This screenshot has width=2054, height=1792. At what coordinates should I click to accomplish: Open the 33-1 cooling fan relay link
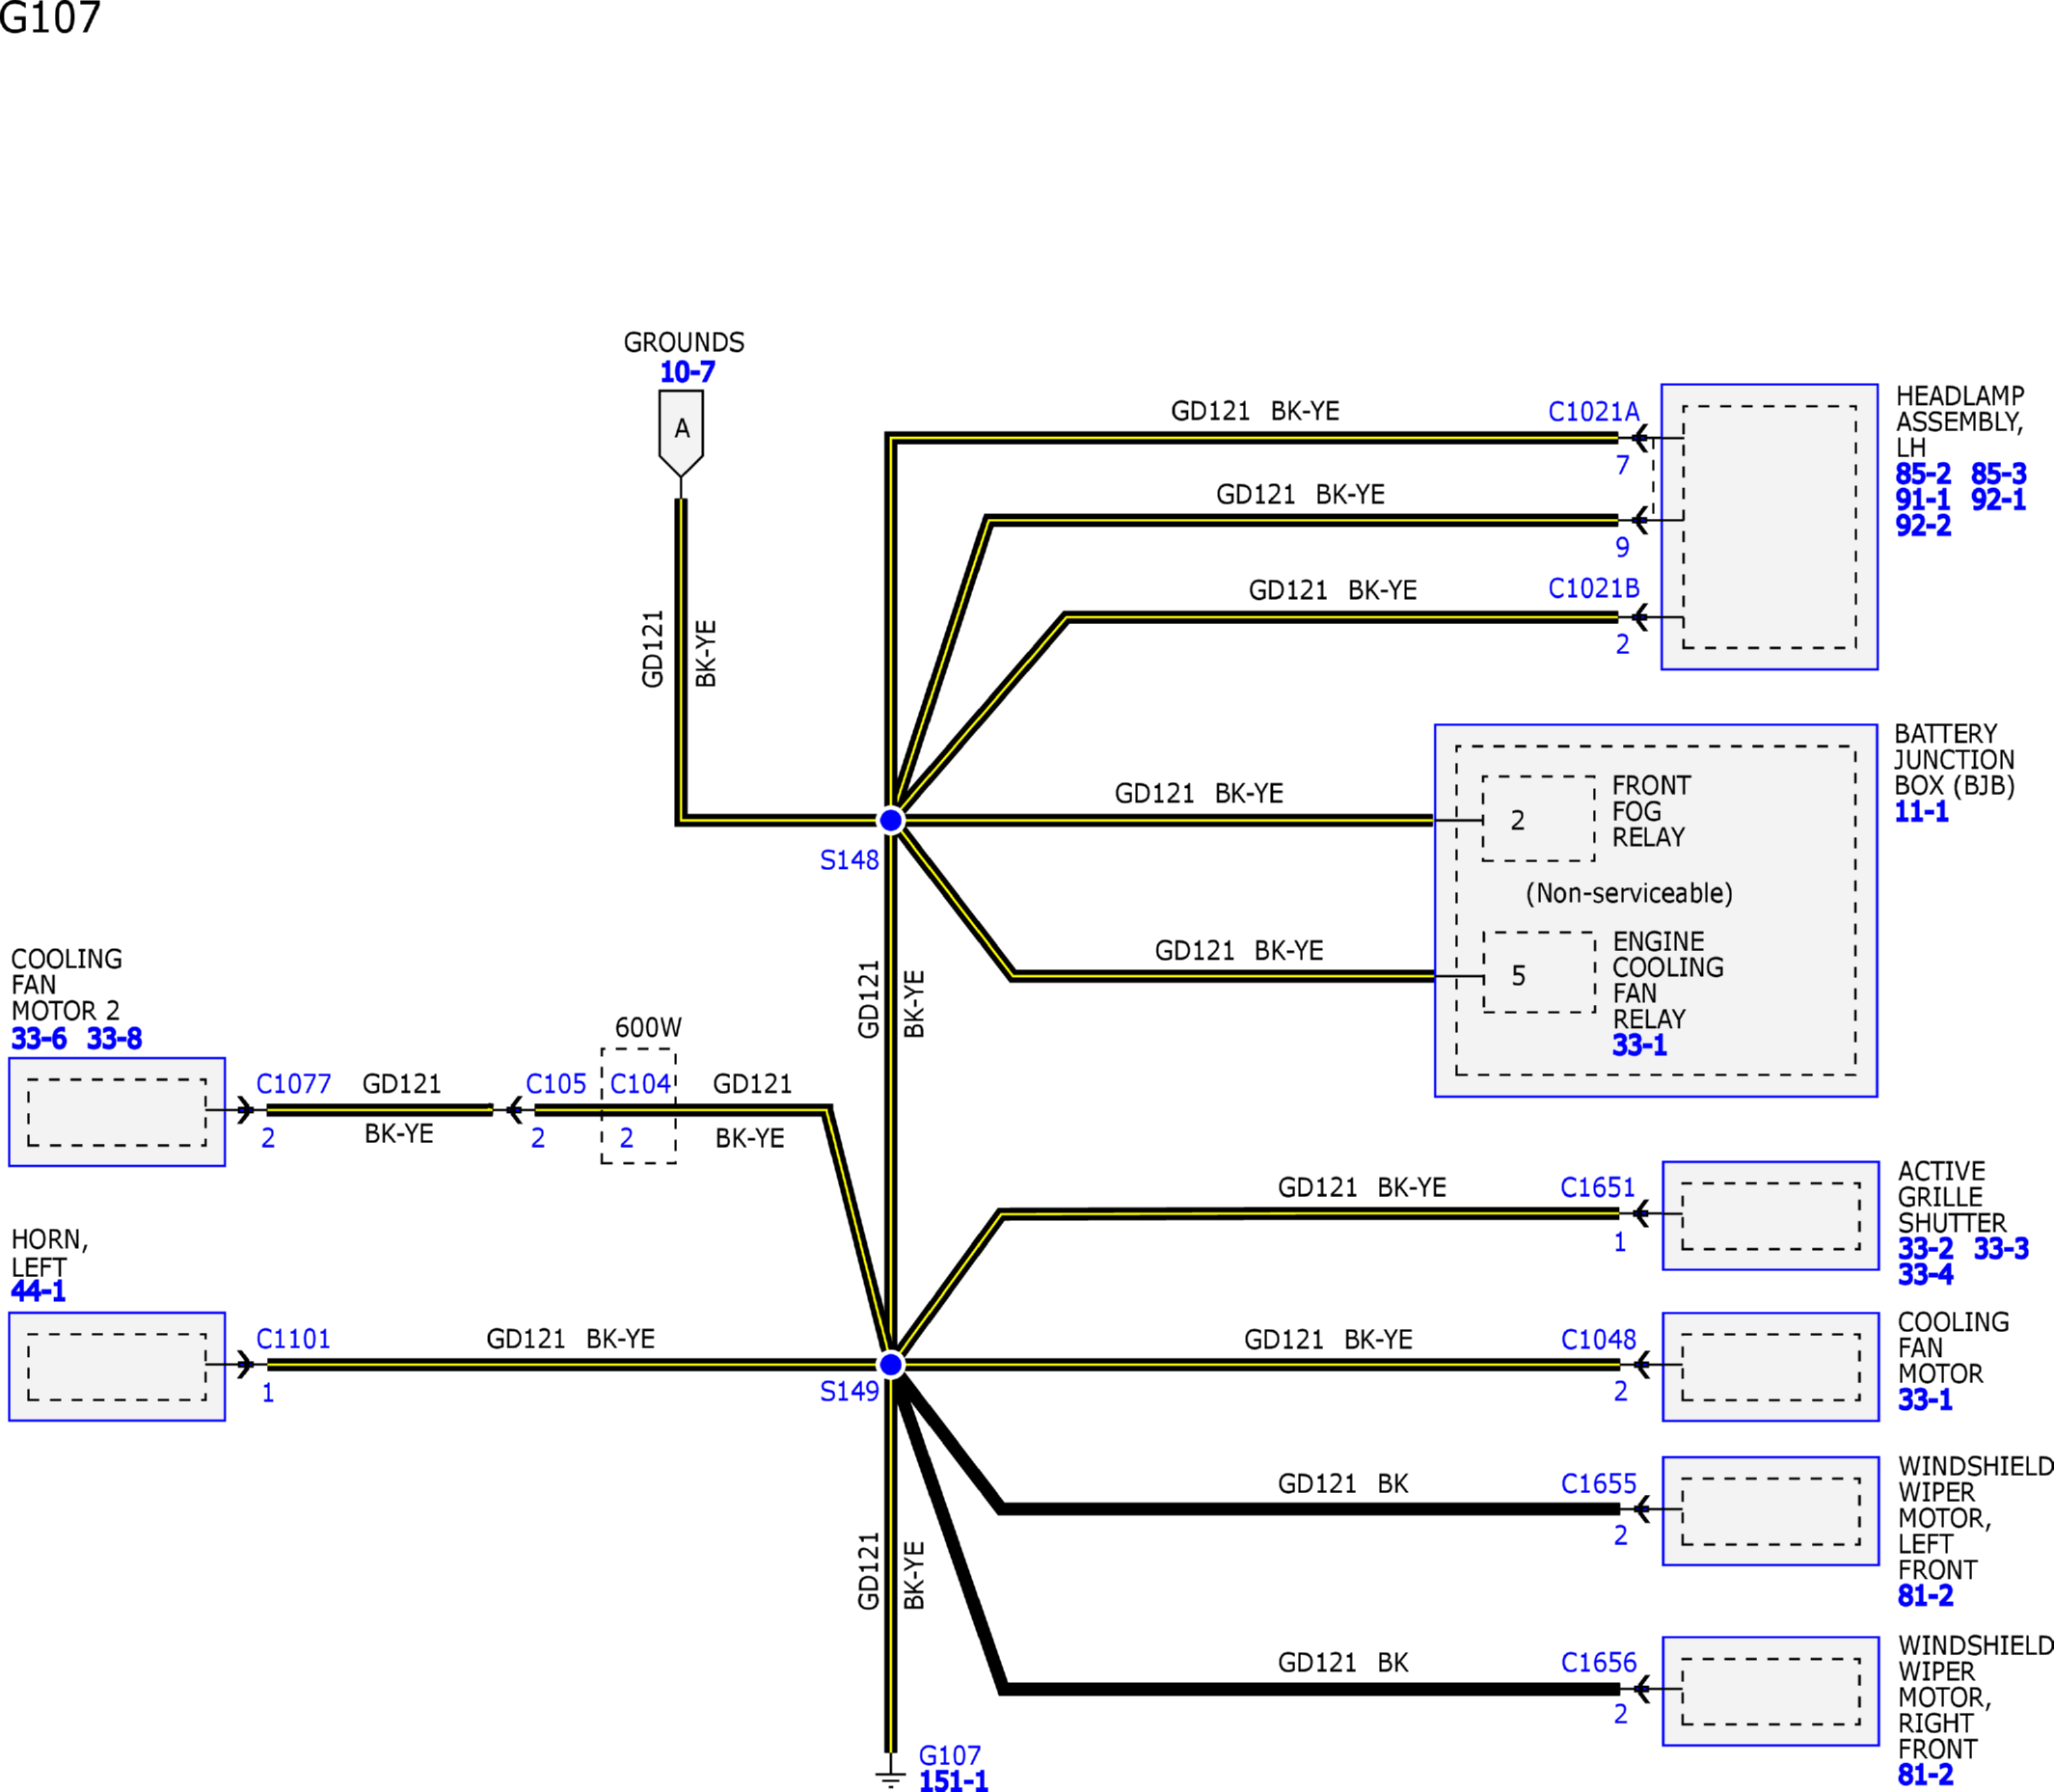tap(1639, 1045)
